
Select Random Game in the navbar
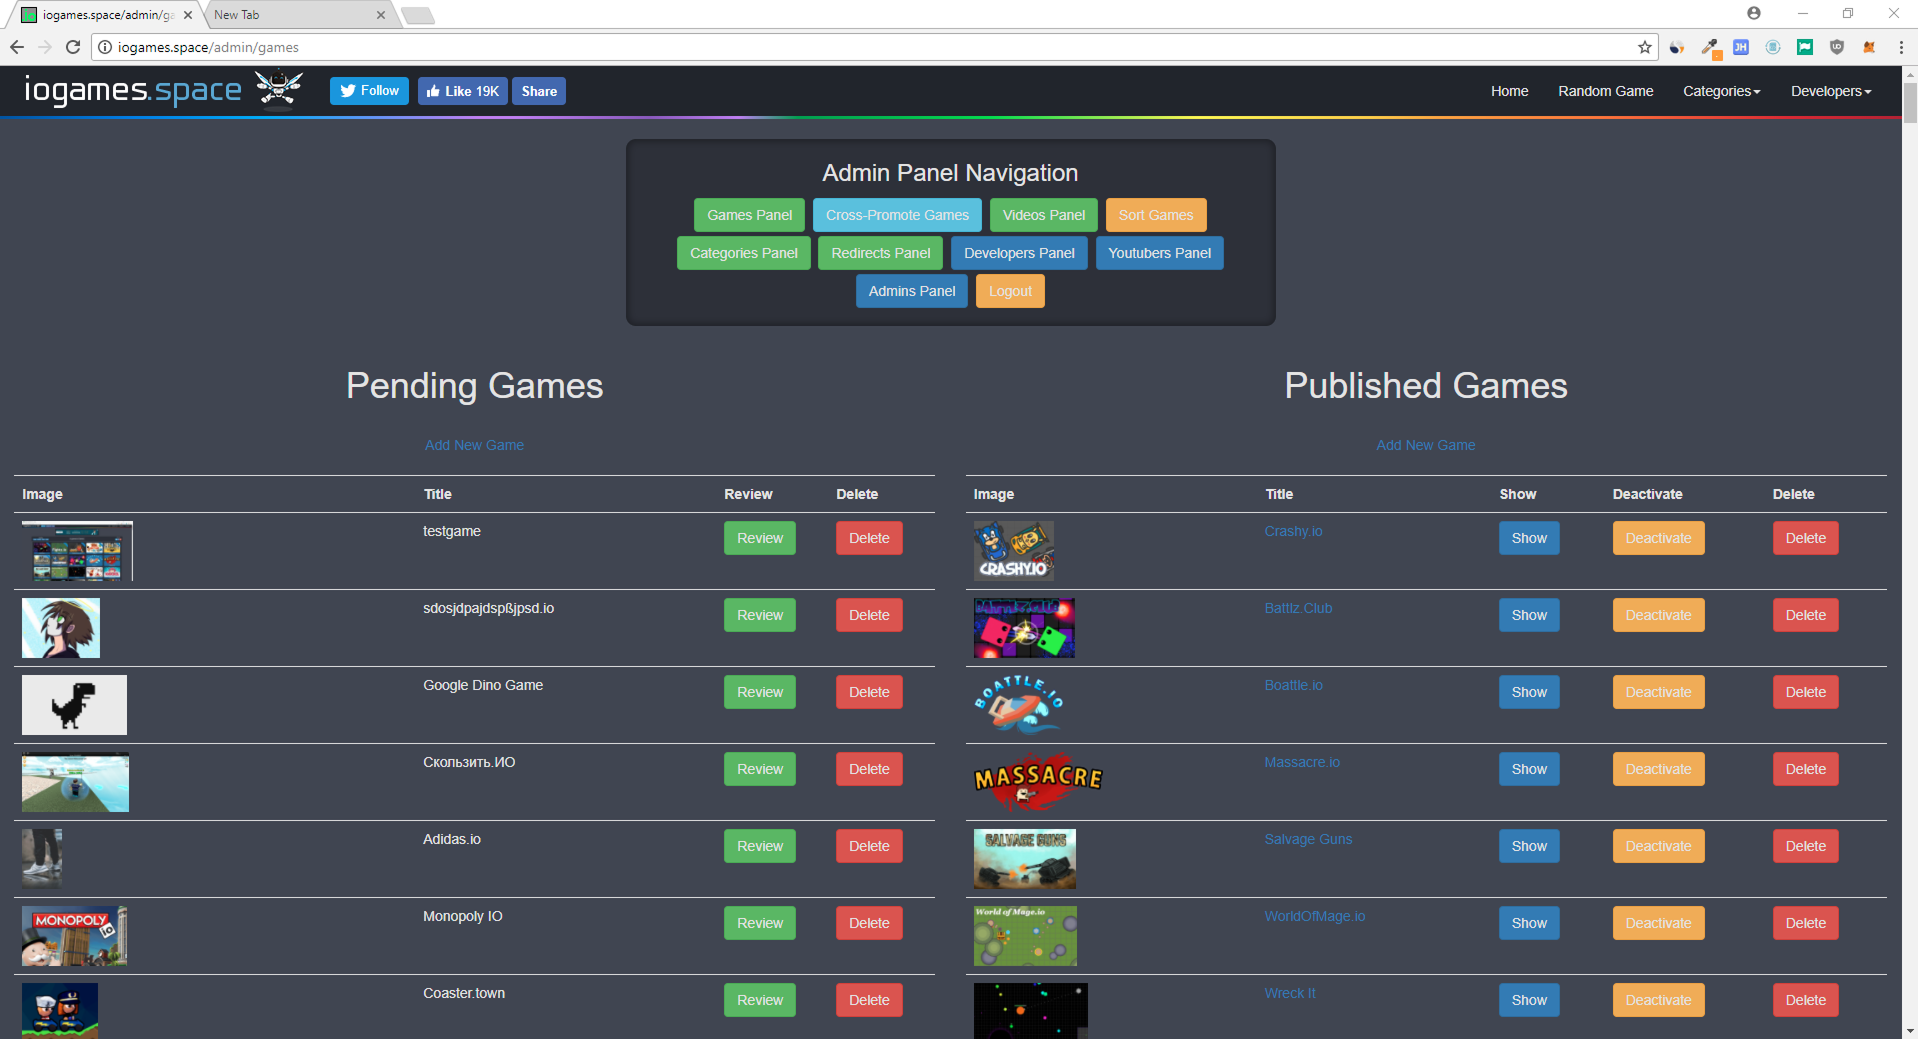pyautogui.click(x=1605, y=91)
